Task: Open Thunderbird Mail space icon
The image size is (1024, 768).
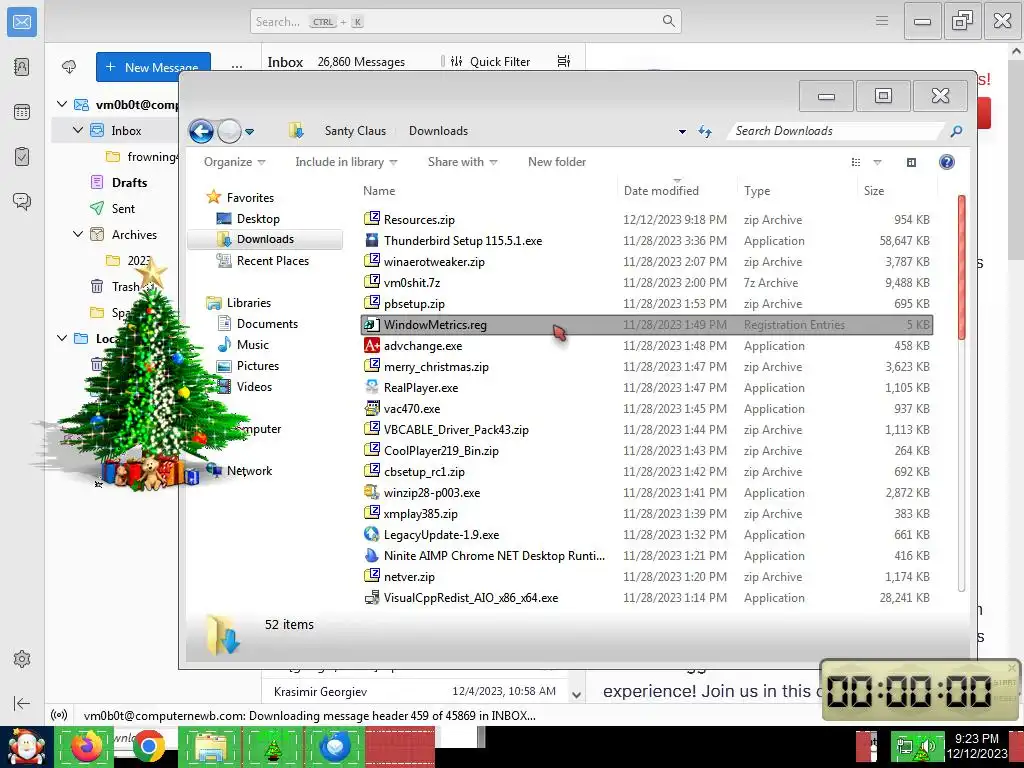Action: pos(22,22)
